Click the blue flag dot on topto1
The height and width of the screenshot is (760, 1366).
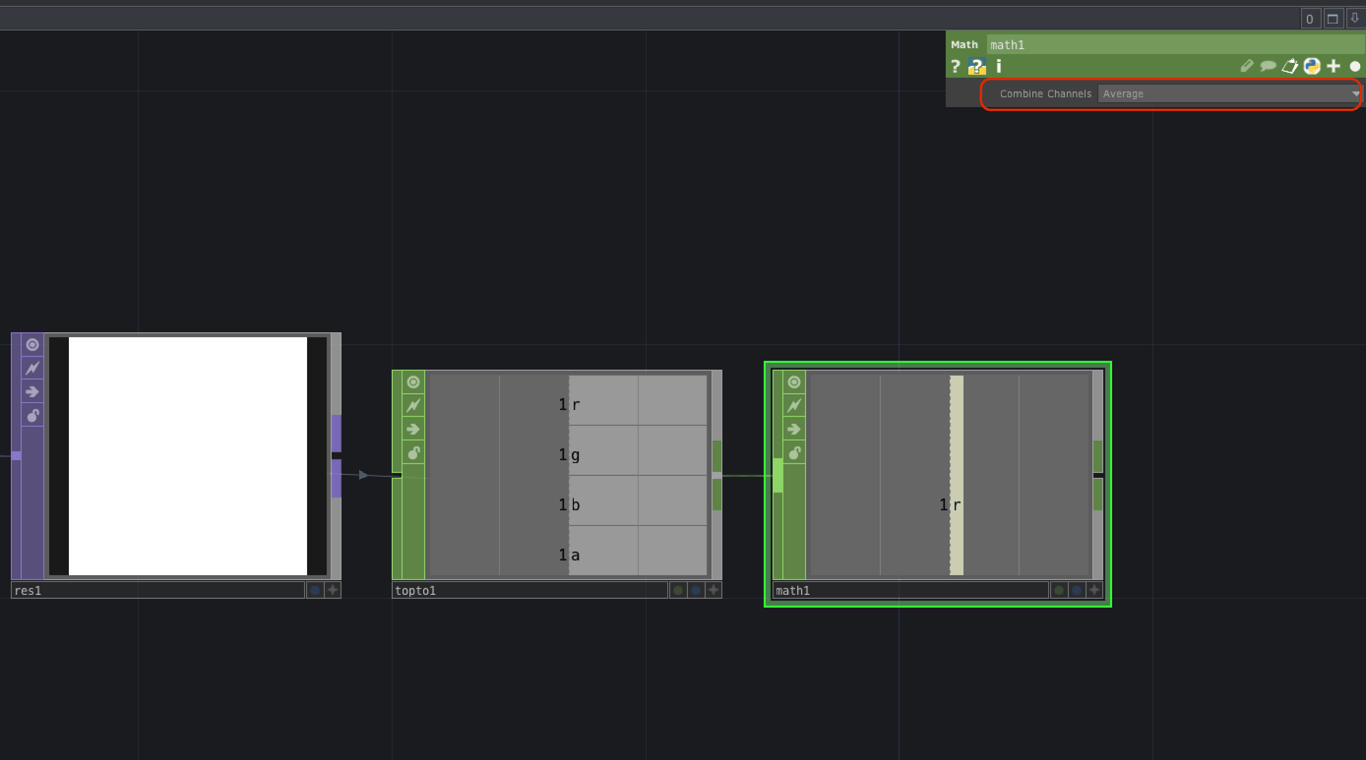696,591
